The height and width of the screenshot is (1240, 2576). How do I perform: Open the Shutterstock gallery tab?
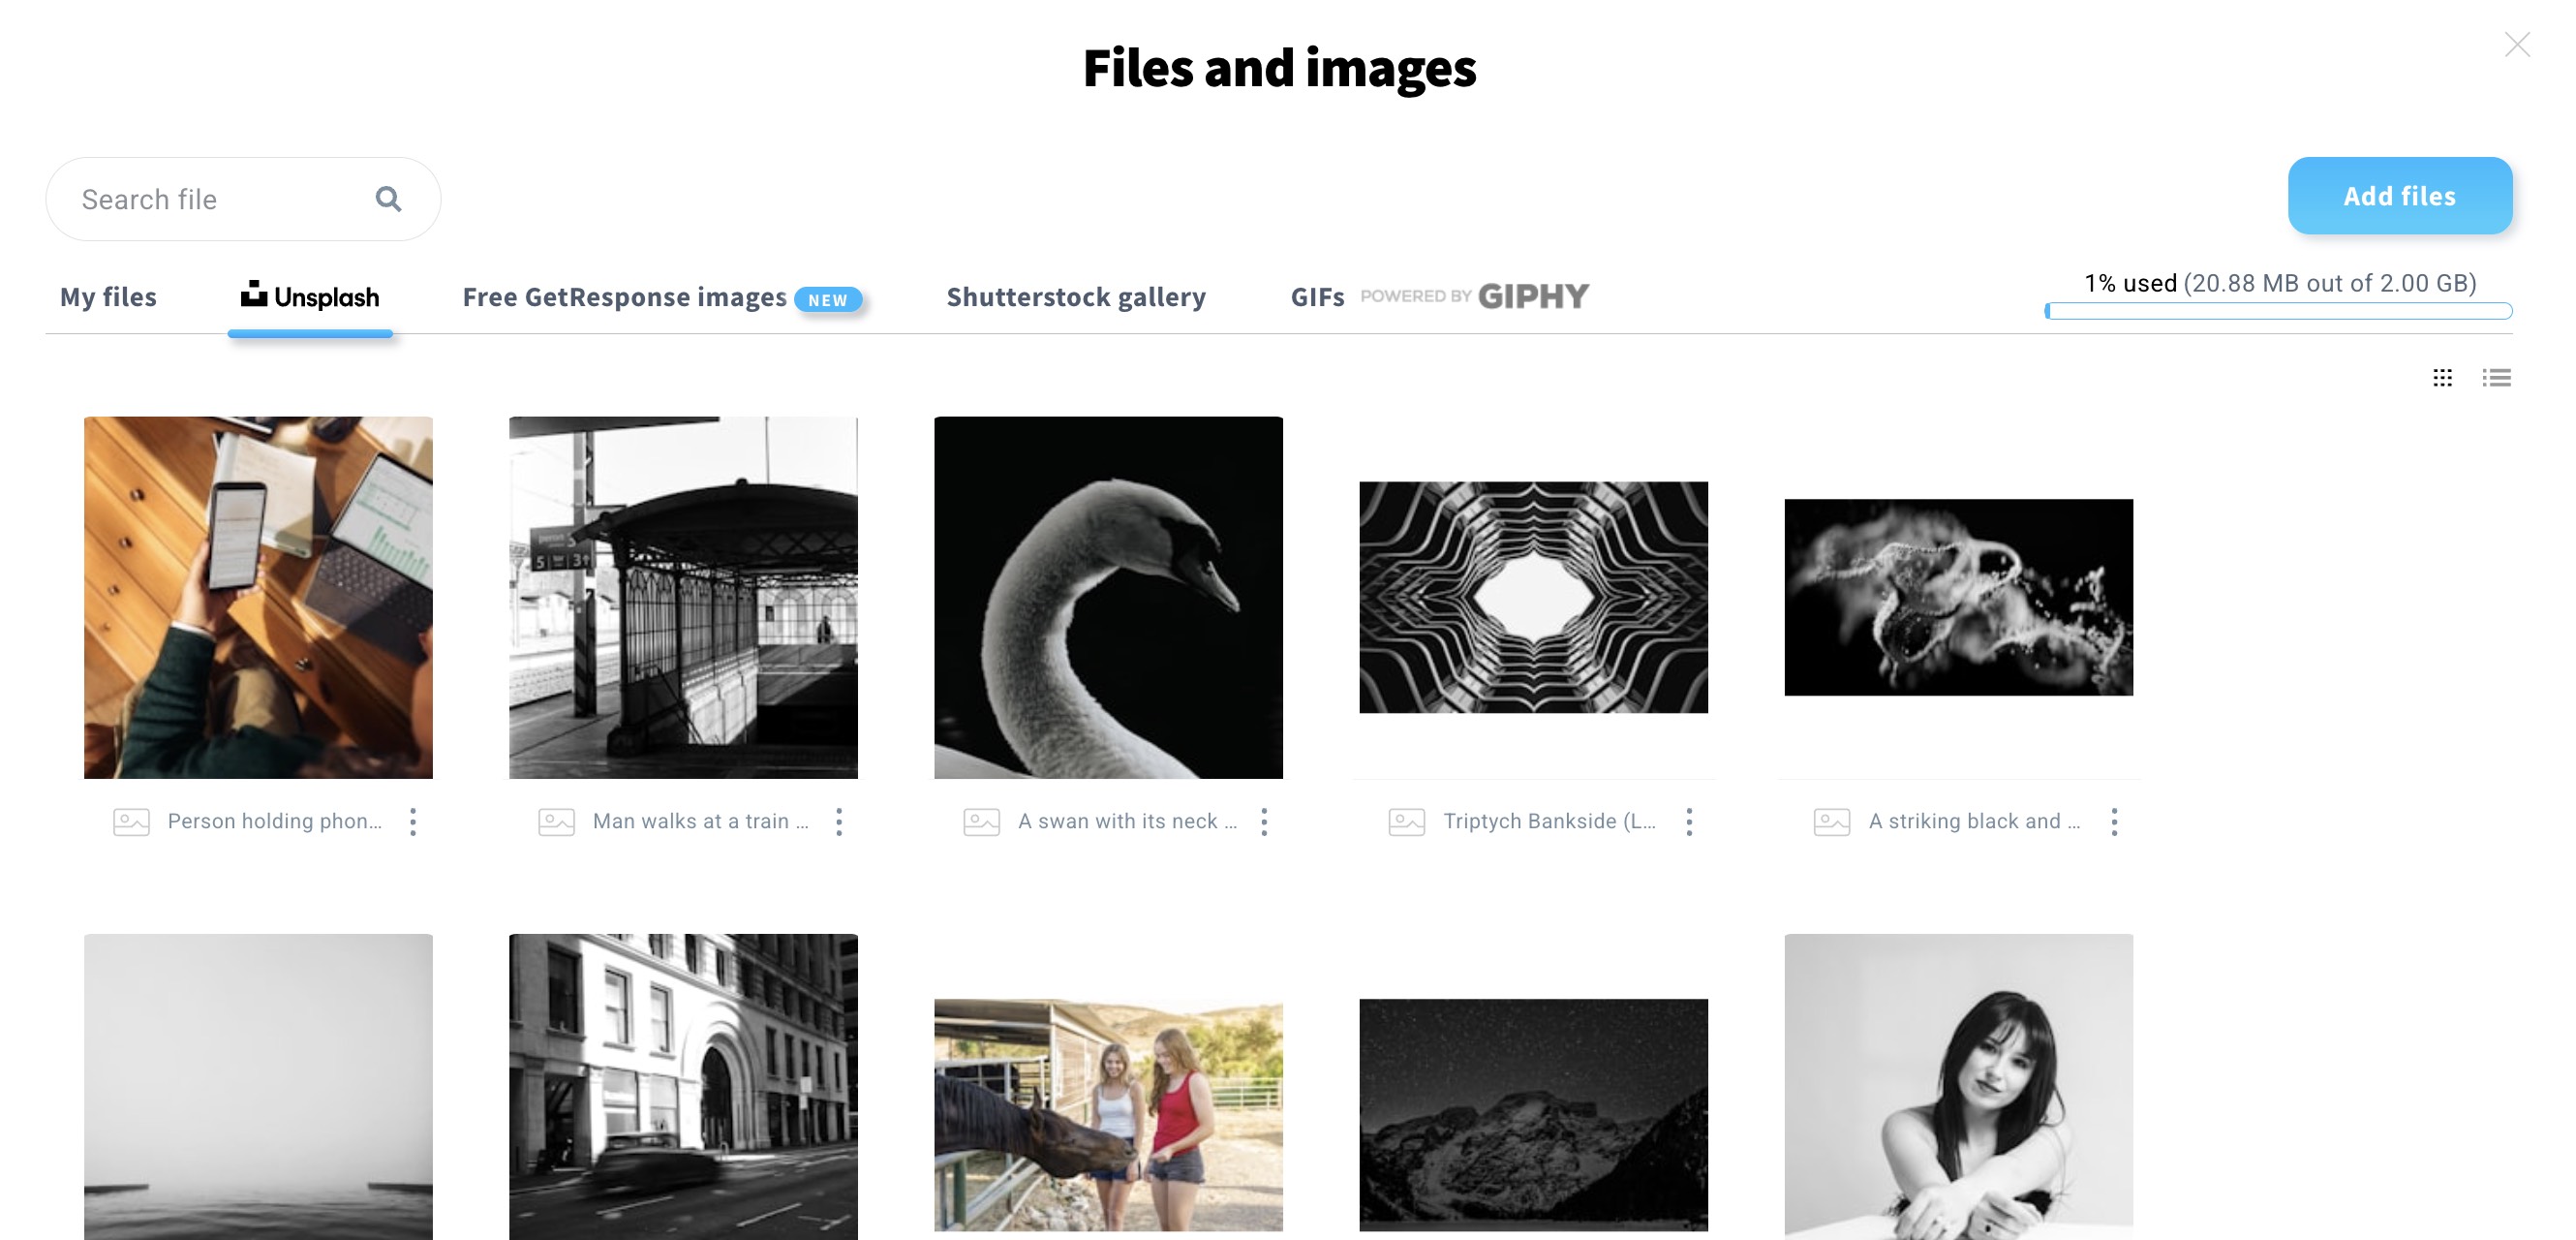(x=1076, y=296)
